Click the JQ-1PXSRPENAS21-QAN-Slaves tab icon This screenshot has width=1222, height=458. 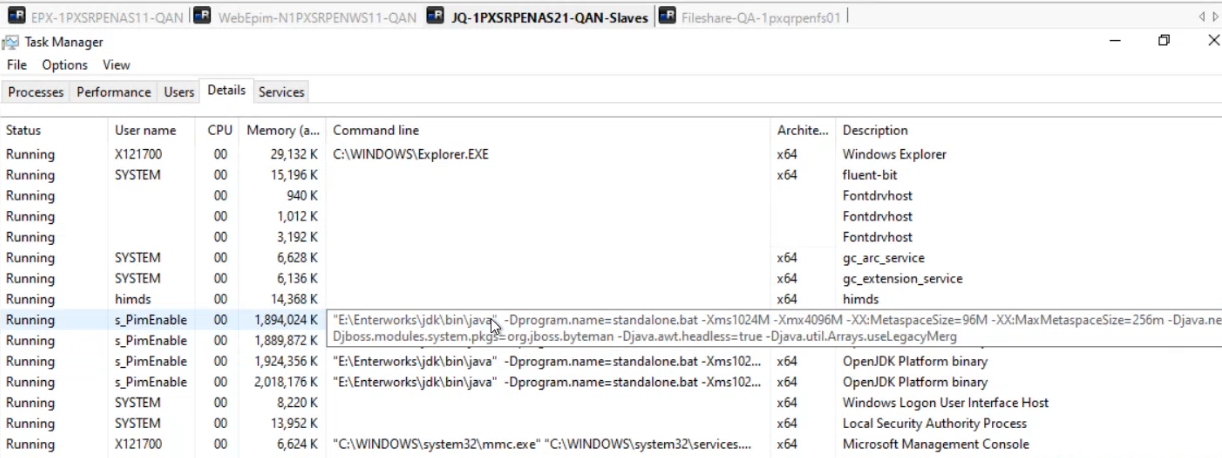[435, 16]
